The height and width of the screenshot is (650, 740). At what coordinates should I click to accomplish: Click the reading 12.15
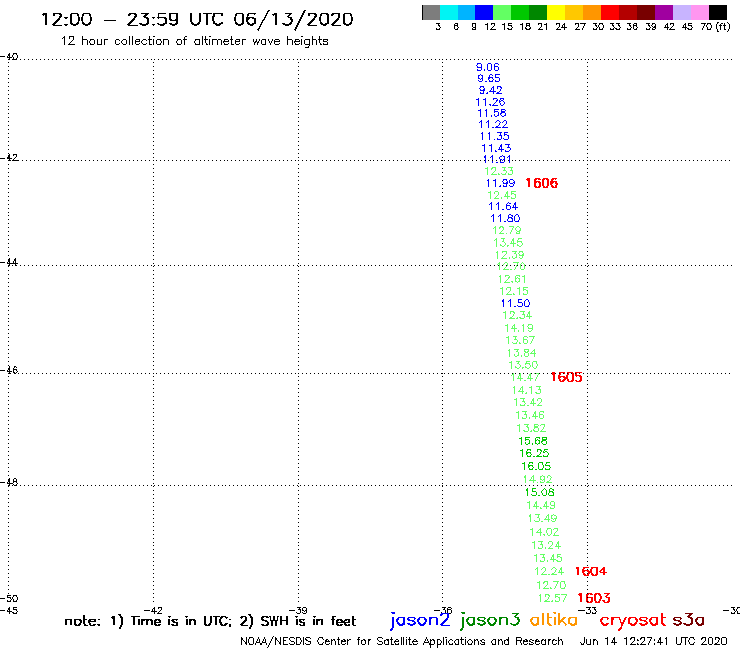pyautogui.click(x=514, y=291)
